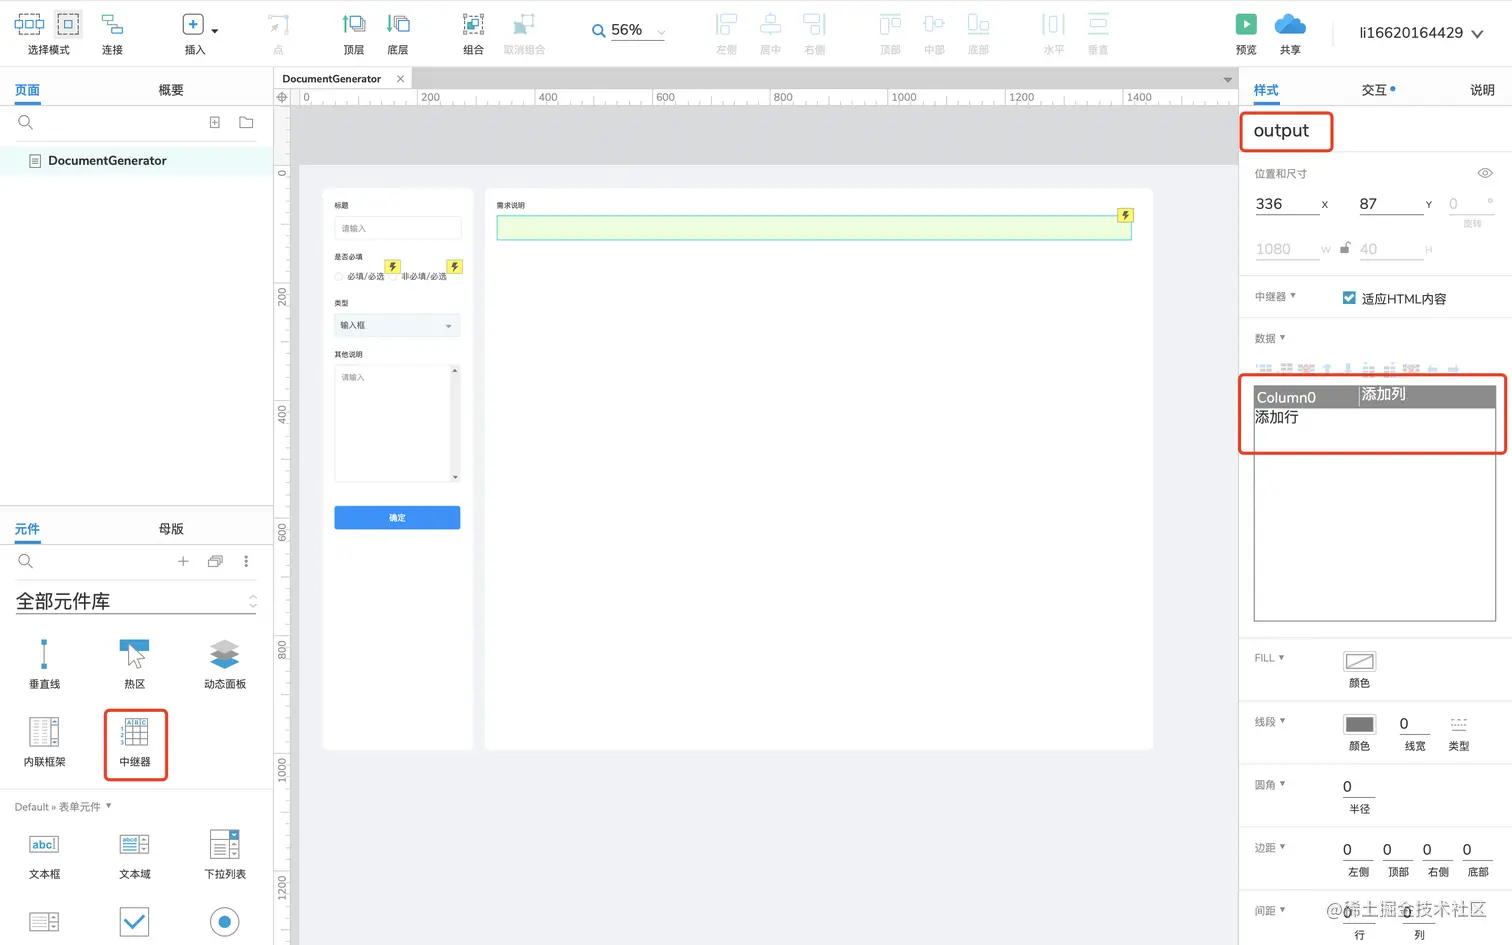Open the 线段 line 颜色 color swatch
This screenshot has height=945, width=1512.
tap(1359, 724)
